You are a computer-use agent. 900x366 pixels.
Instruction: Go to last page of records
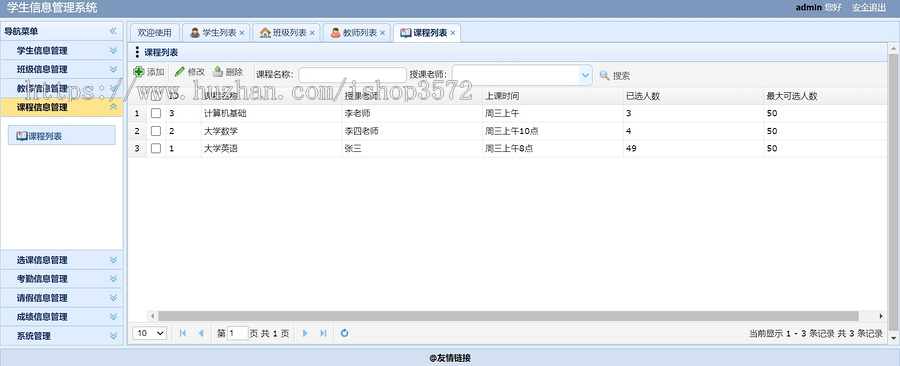pos(323,333)
